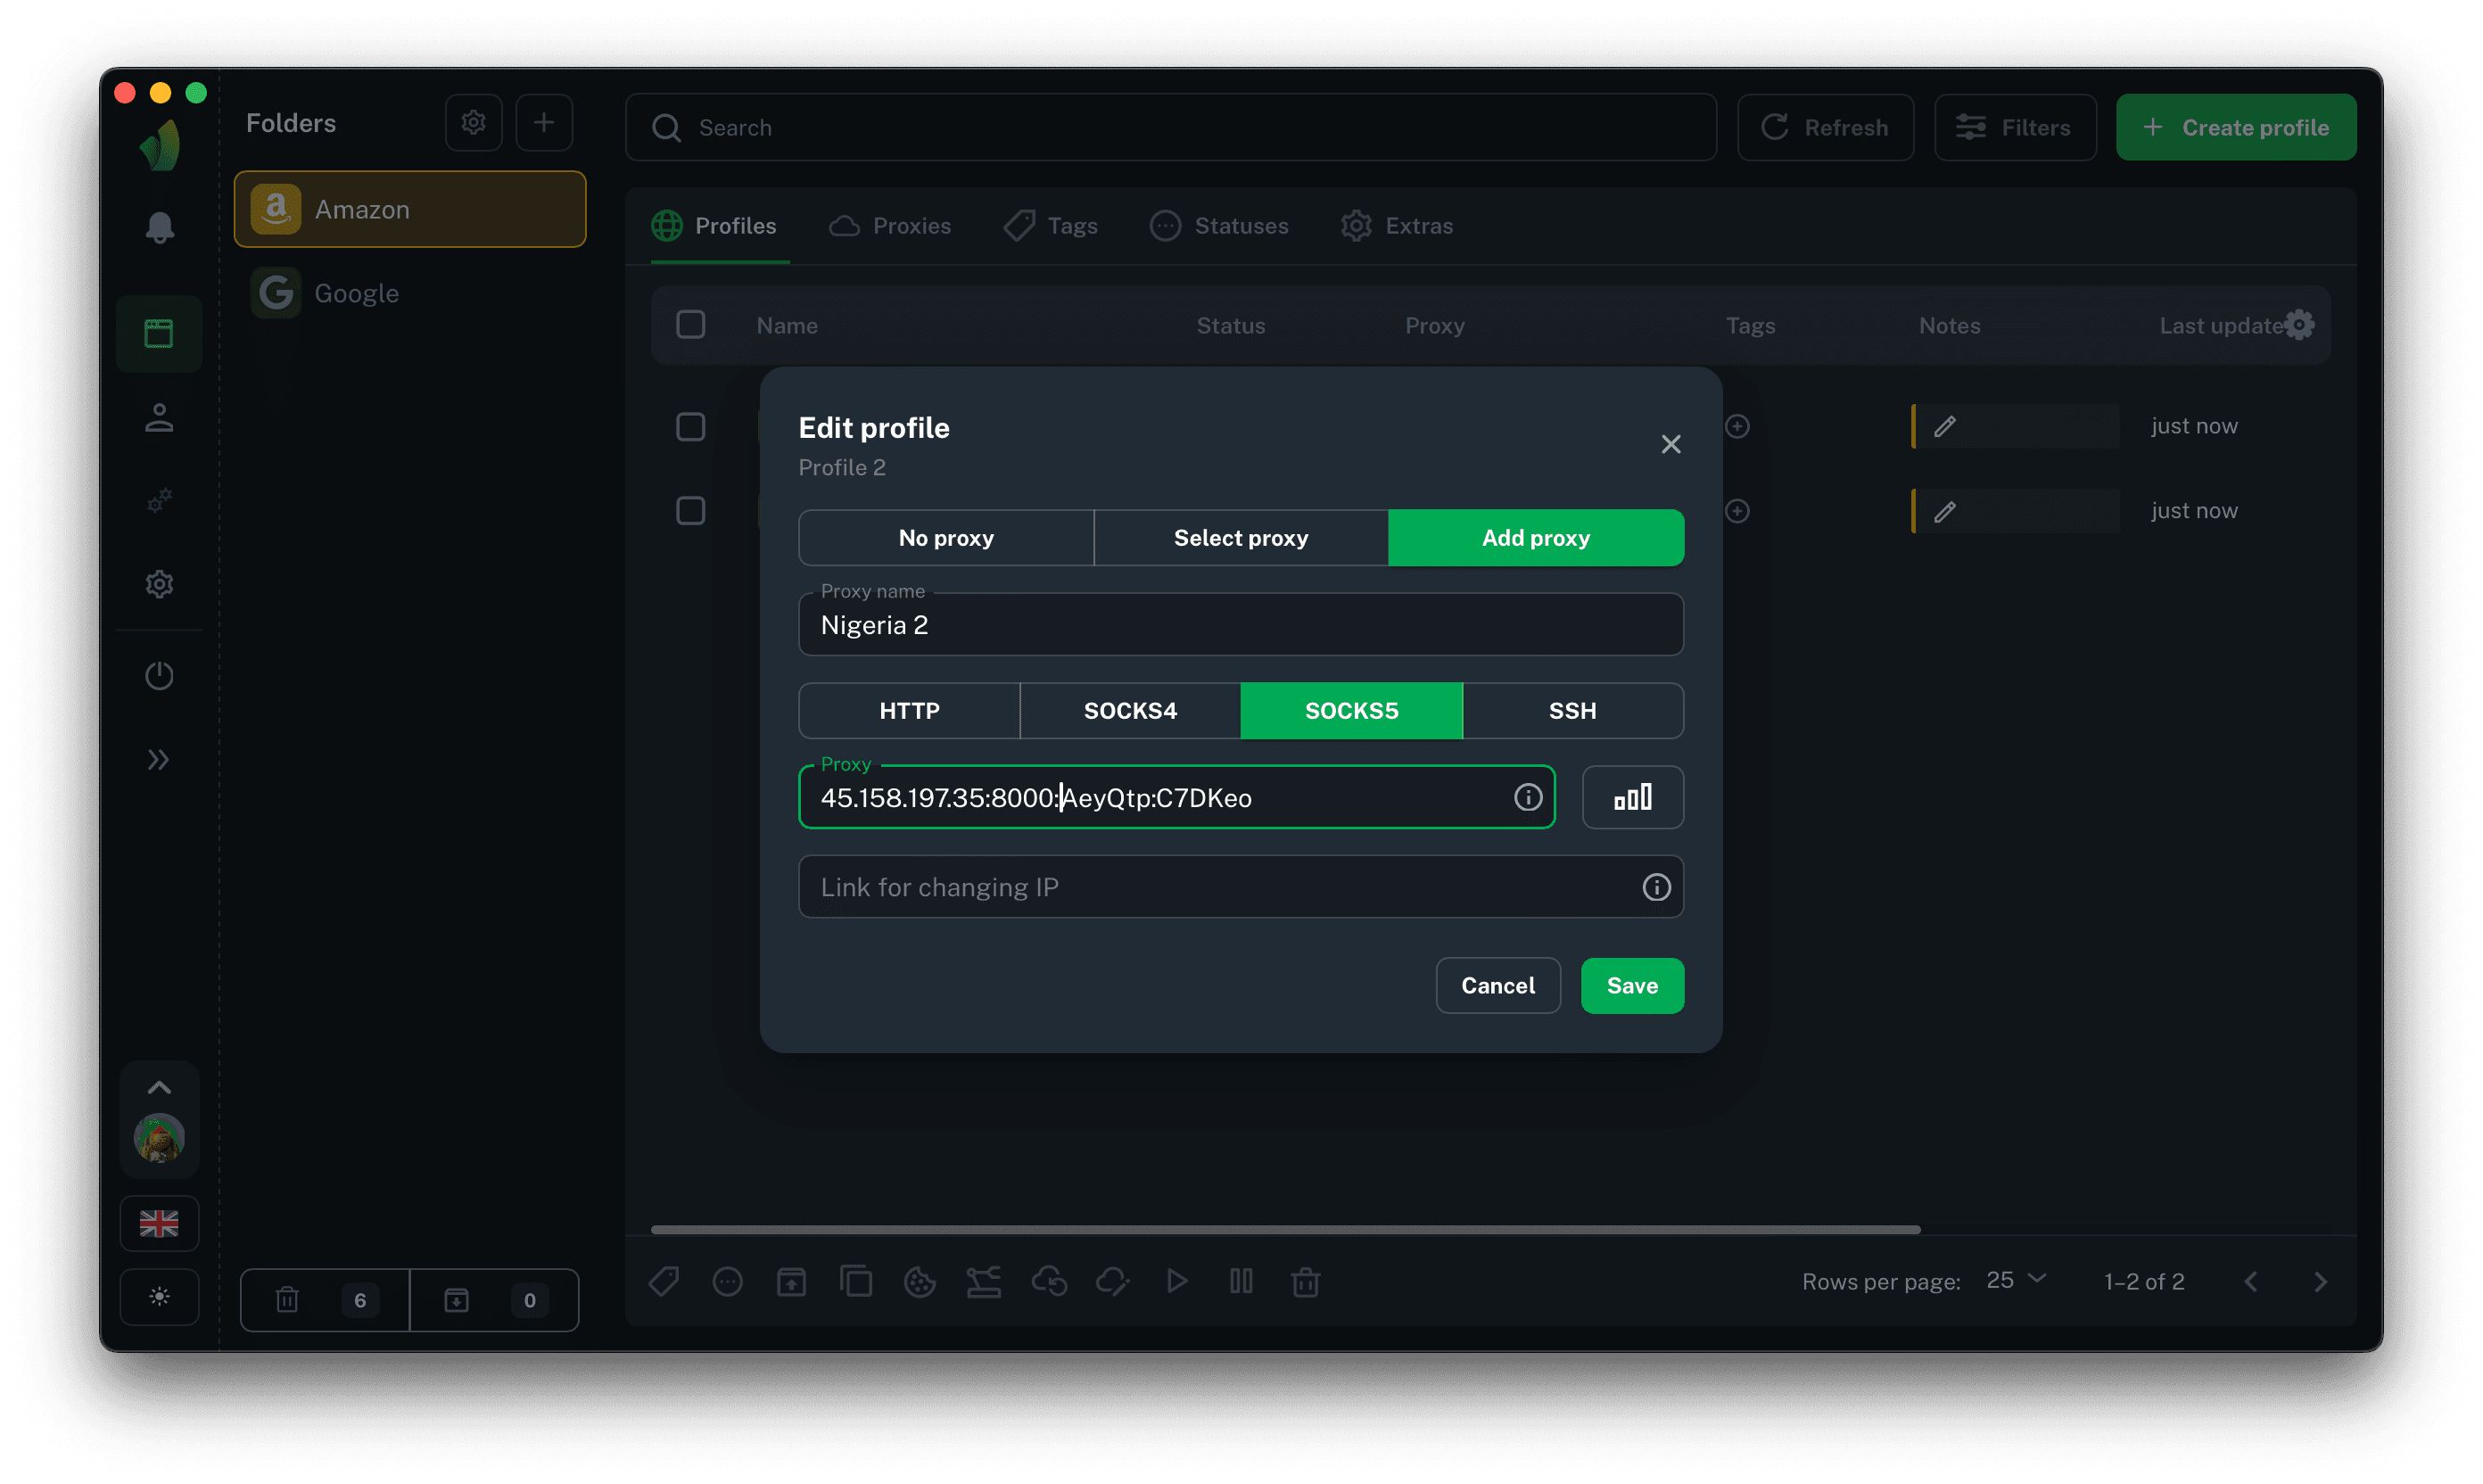Open the column settings gear in the table header
The image size is (2483, 1484).
pos(2299,325)
